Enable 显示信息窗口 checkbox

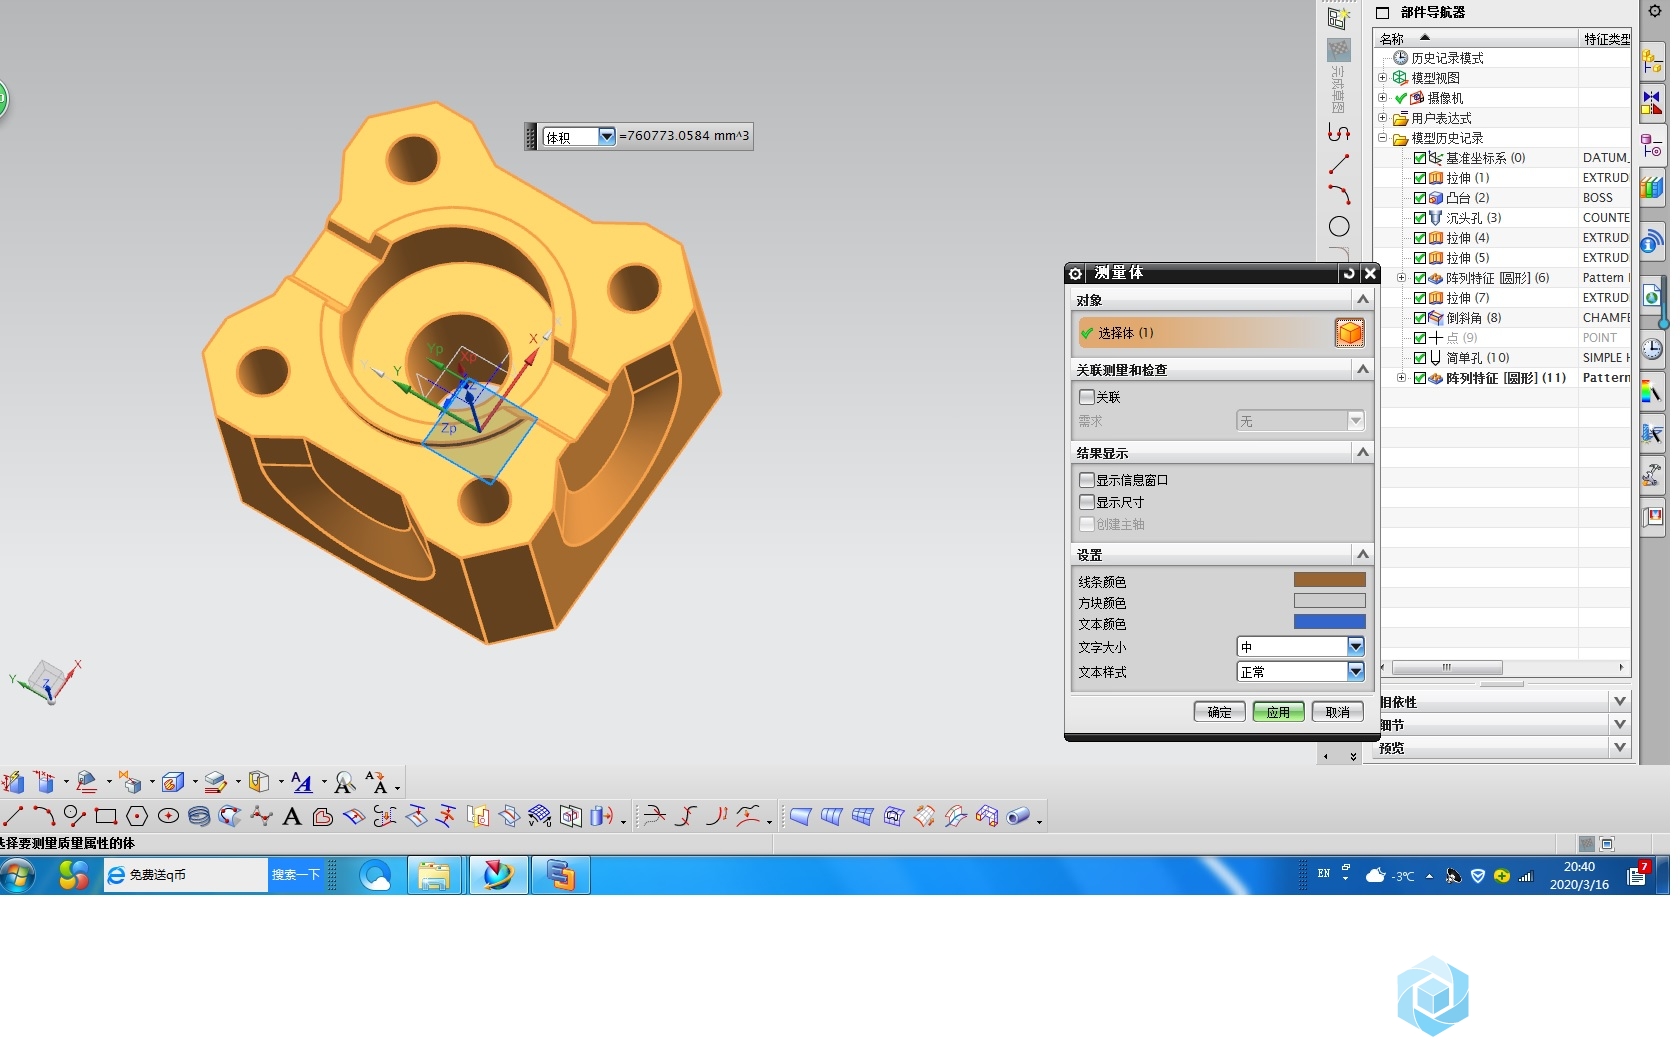pos(1087,480)
